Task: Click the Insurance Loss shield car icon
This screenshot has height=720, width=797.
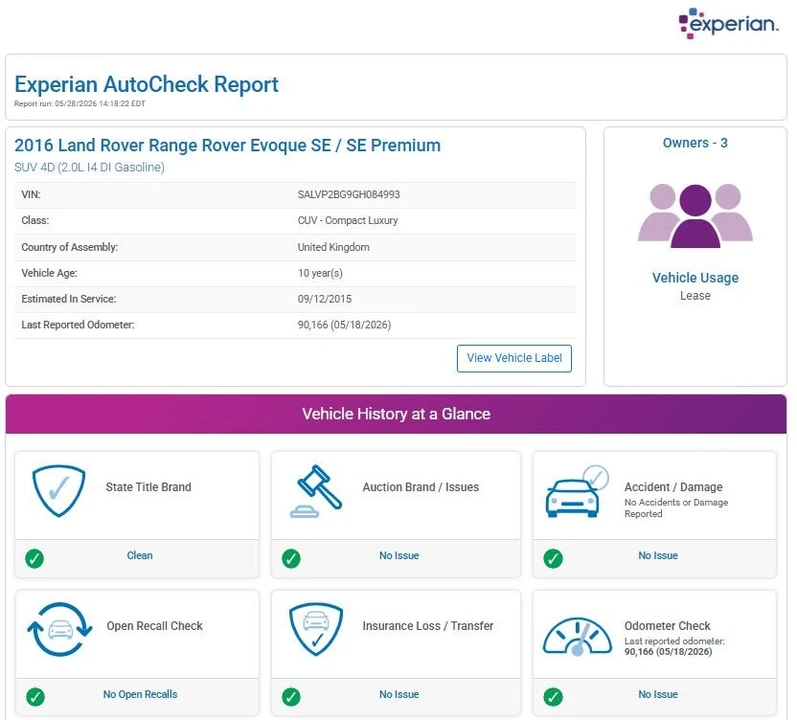Action: (316, 630)
